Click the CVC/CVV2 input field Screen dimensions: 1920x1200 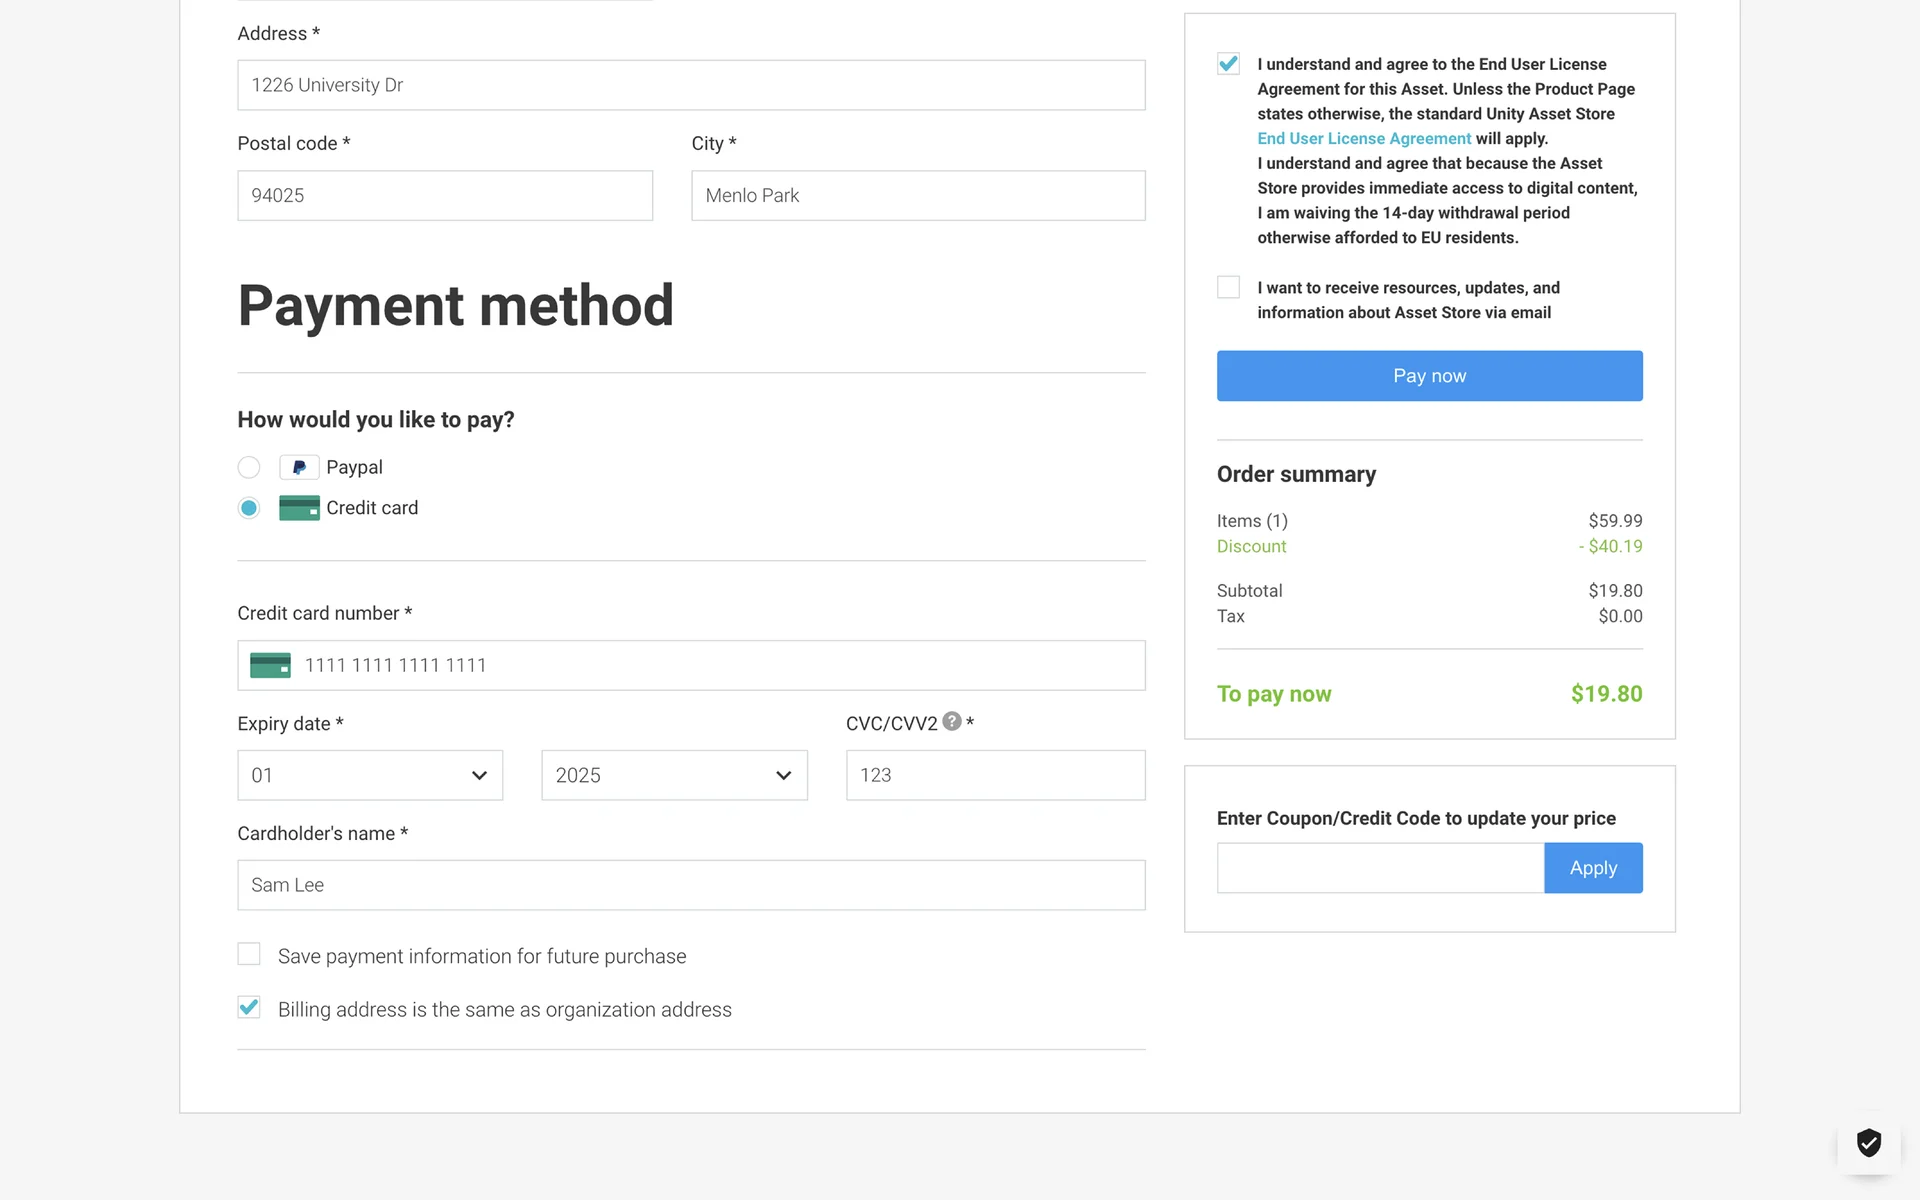[x=995, y=775]
